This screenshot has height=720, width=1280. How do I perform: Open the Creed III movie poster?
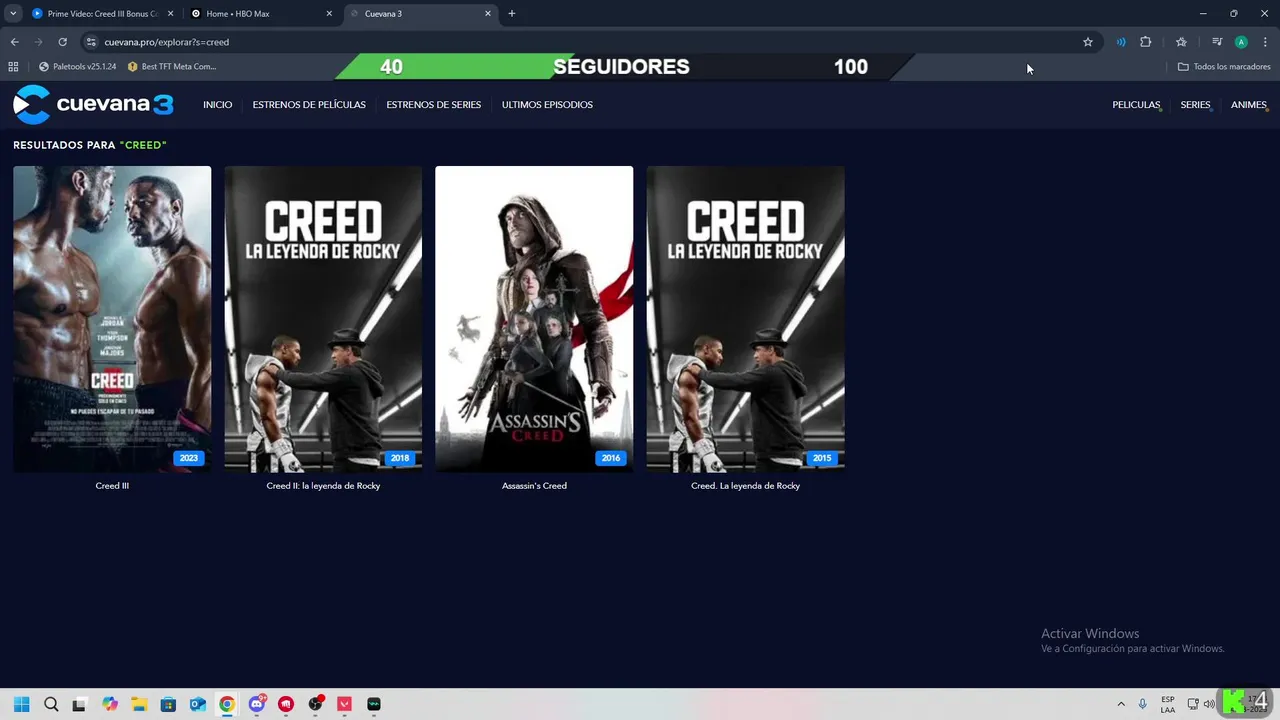tap(112, 319)
